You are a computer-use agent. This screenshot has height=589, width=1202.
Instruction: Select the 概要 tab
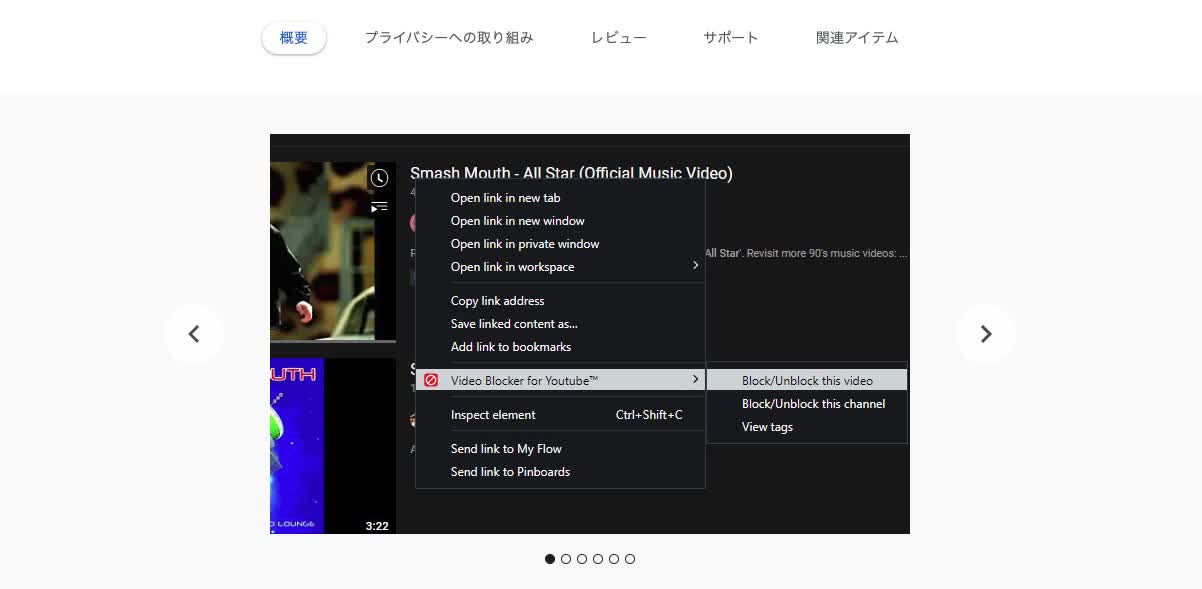pyautogui.click(x=294, y=38)
